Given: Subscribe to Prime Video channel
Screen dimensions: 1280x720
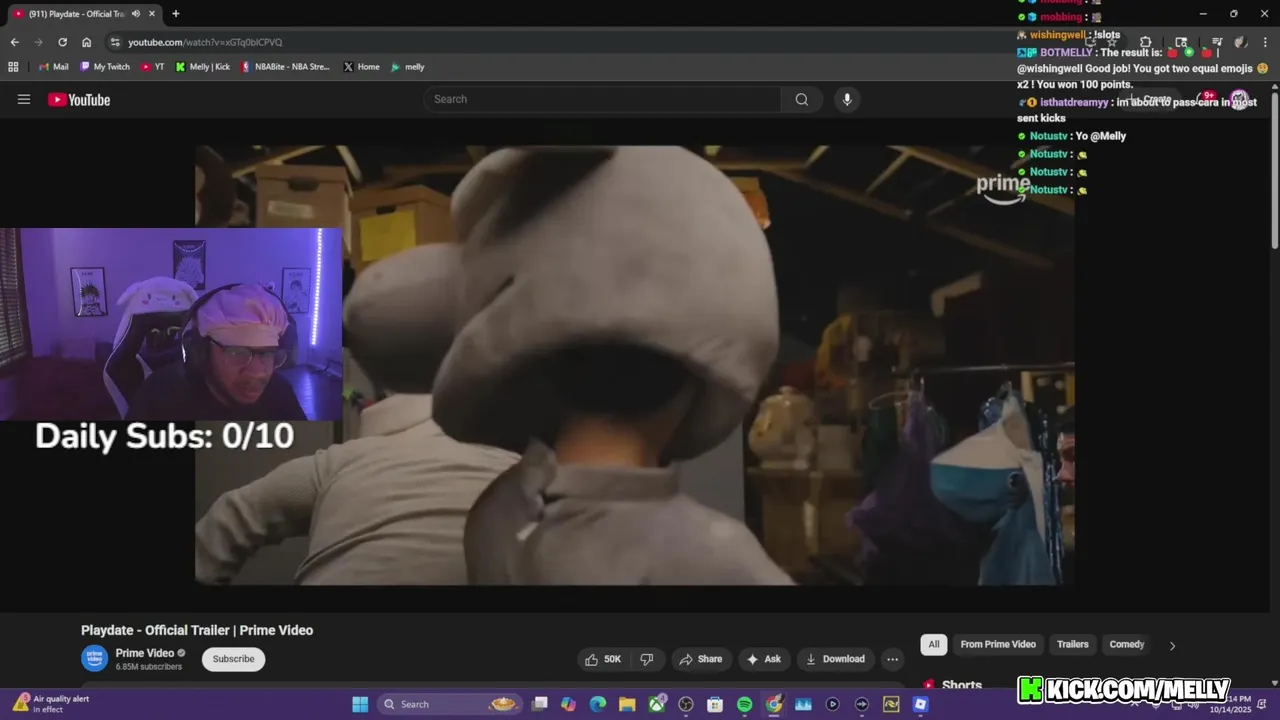Looking at the screenshot, I should point(233,659).
